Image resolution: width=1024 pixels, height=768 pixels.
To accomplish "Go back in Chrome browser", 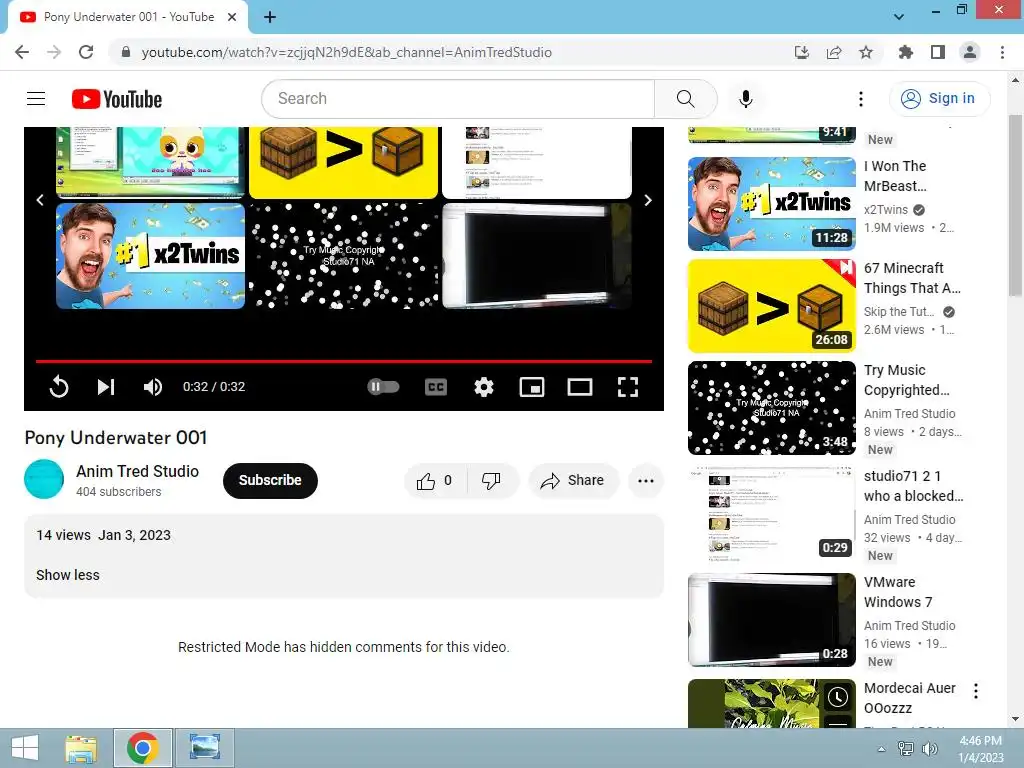I will (22, 52).
